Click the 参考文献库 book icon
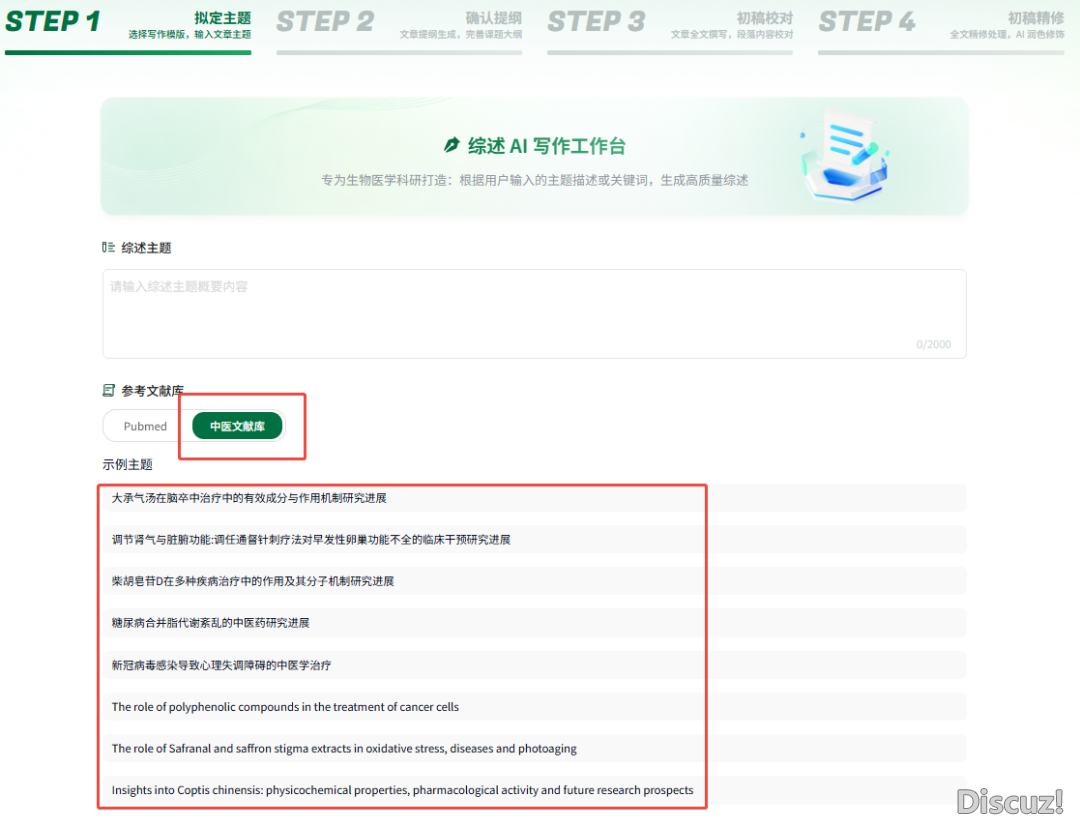 [x=108, y=391]
